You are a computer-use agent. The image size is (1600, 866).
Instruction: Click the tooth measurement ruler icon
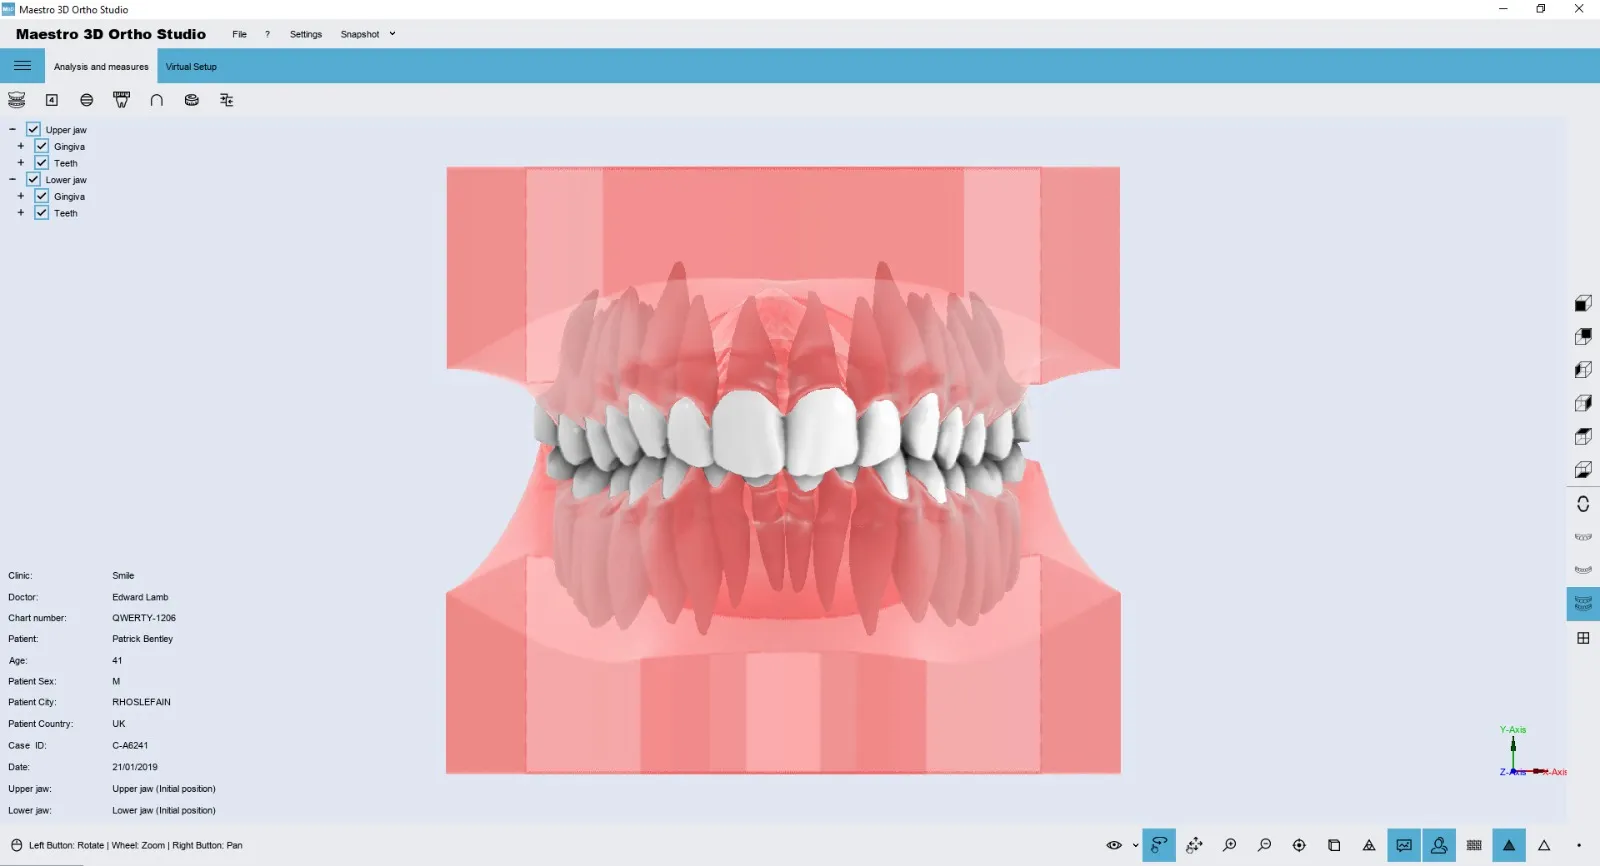(x=122, y=100)
